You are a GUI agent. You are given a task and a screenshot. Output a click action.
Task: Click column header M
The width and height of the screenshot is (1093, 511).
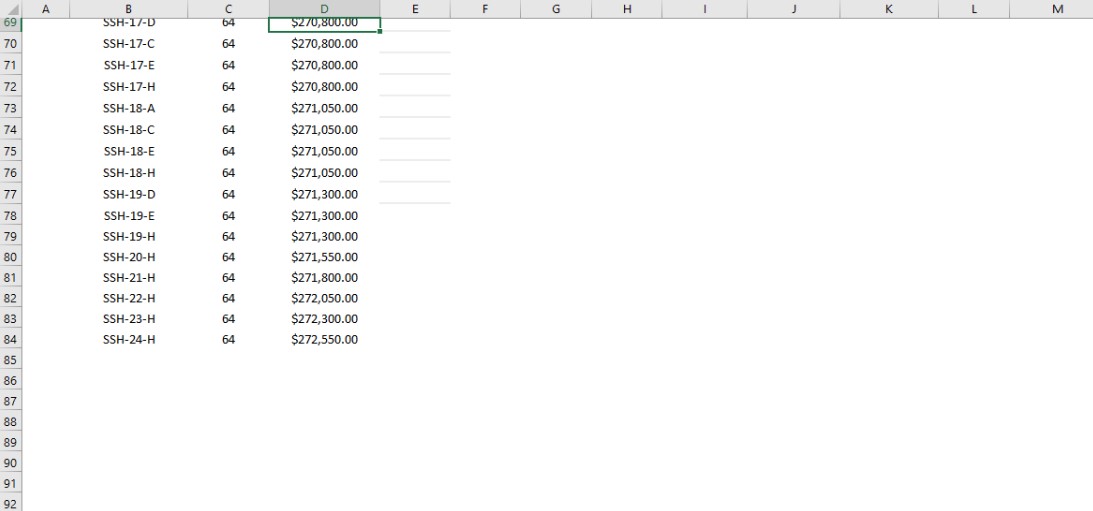click(1058, 9)
